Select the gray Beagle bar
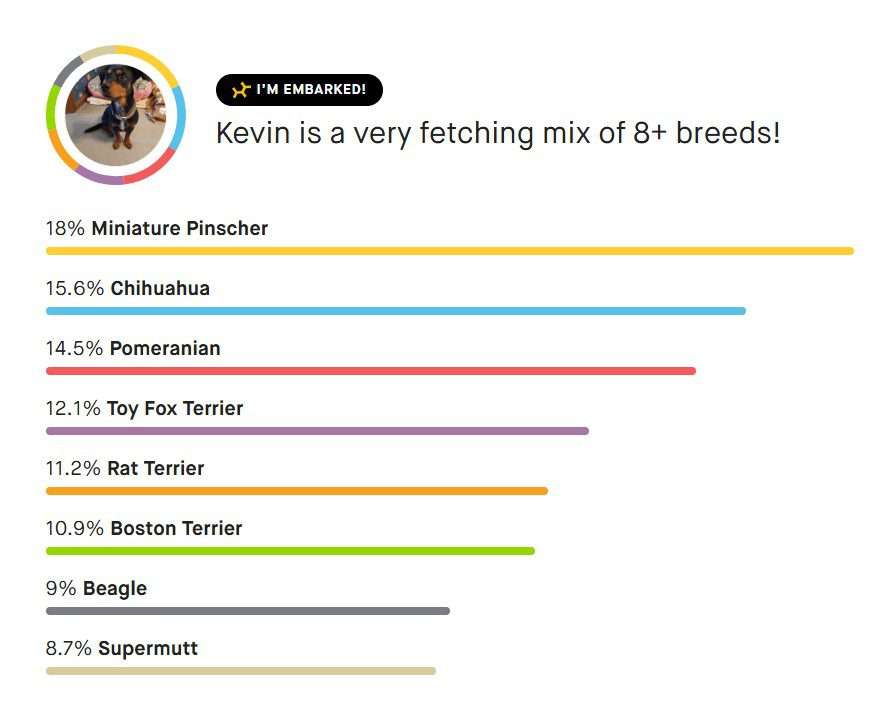 tap(248, 611)
